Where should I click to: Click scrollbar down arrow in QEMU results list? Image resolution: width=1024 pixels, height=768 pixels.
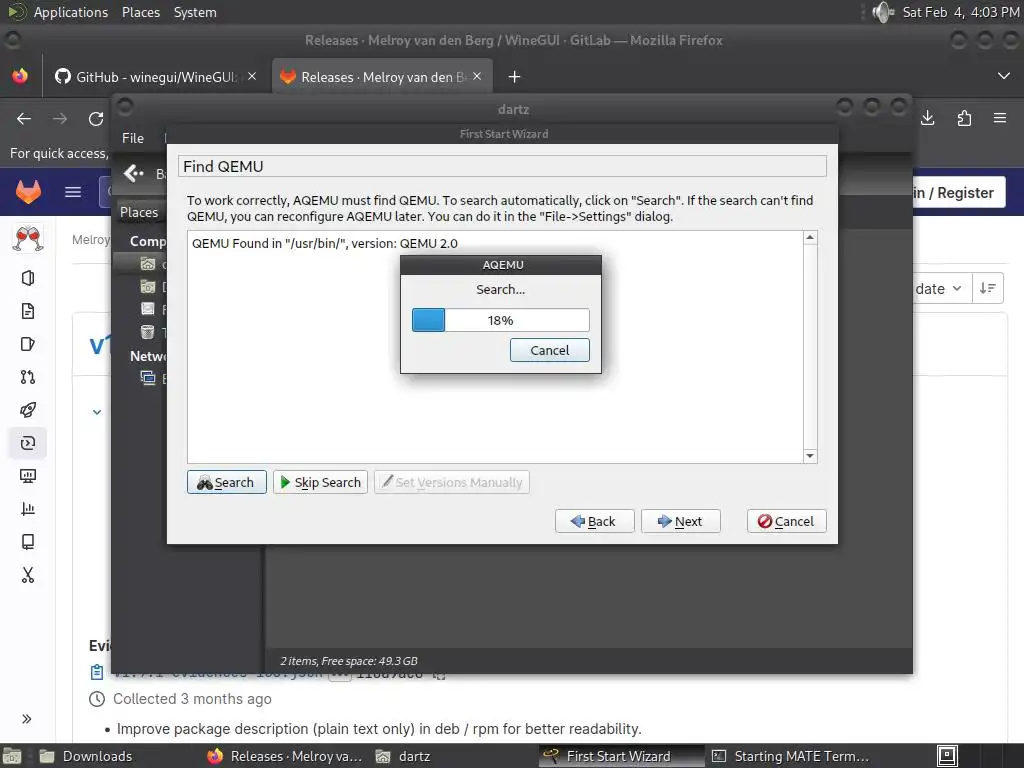810,456
